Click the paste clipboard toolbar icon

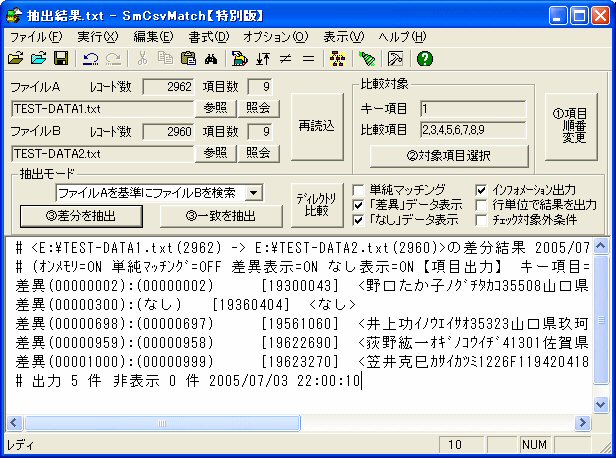point(188,59)
